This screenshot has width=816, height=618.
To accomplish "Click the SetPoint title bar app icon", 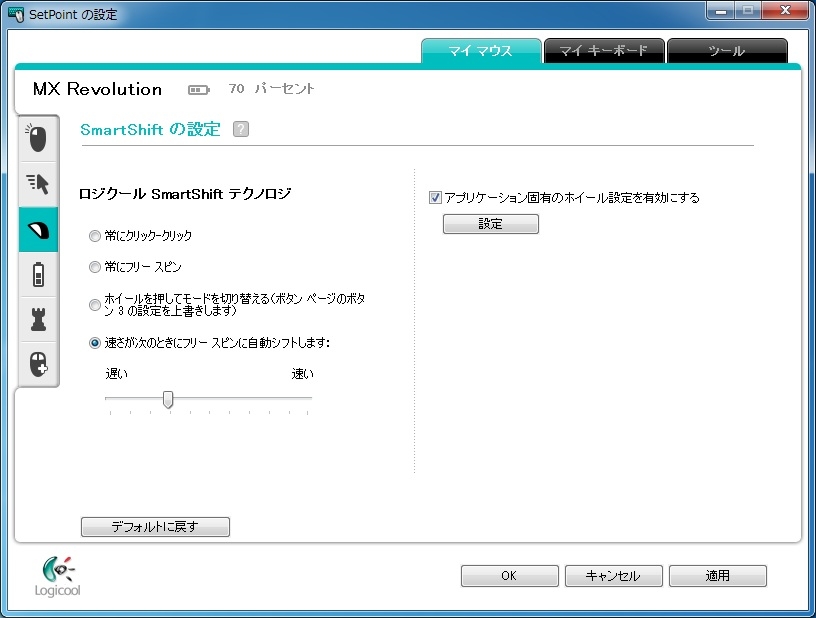I will pyautogui.click(x=16, y=14).
